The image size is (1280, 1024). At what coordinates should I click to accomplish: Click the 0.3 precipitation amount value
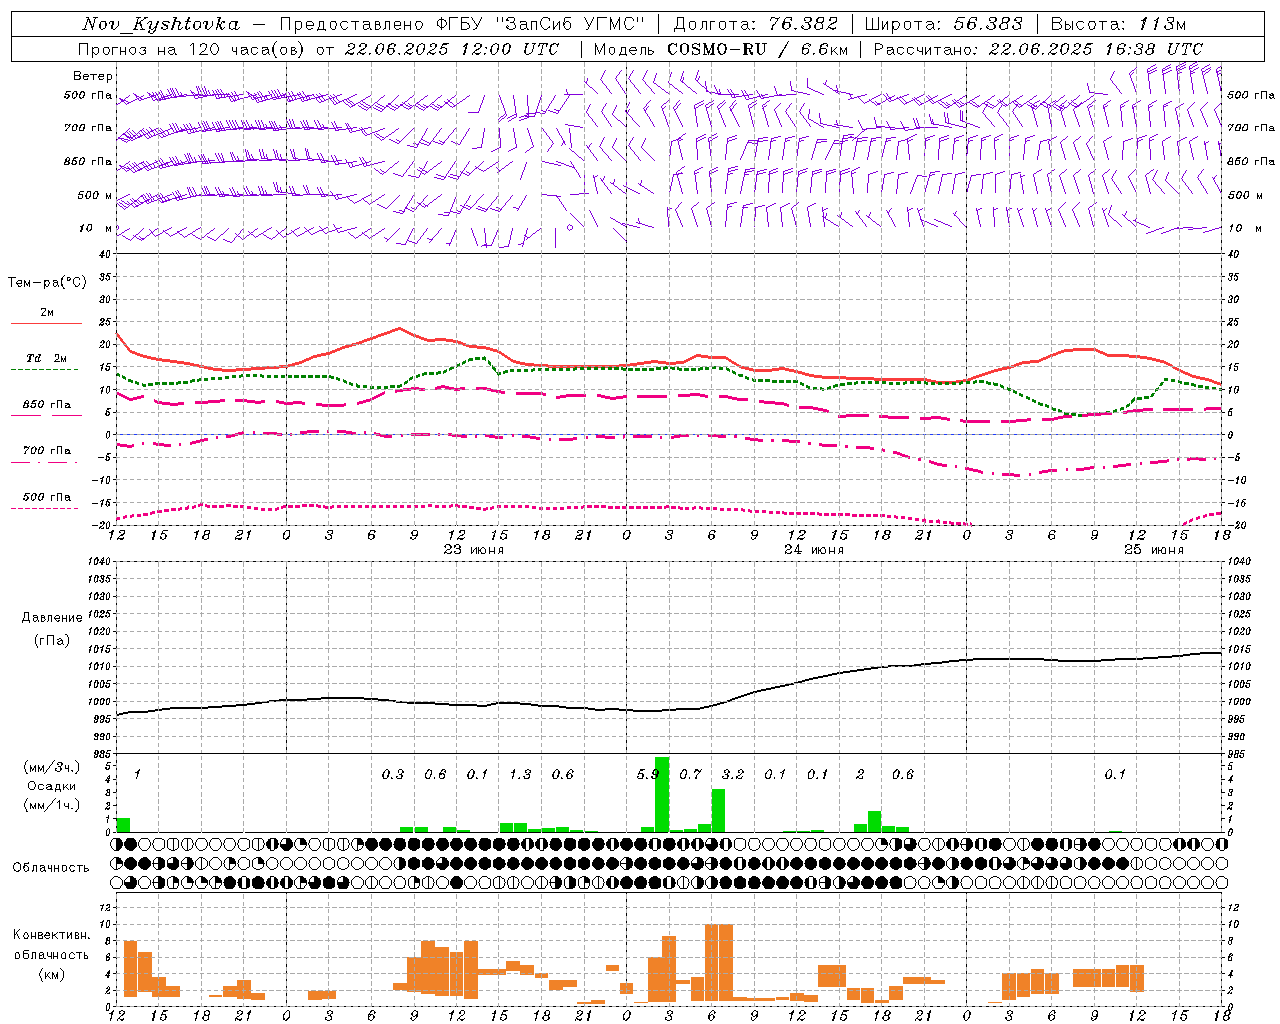393,774
